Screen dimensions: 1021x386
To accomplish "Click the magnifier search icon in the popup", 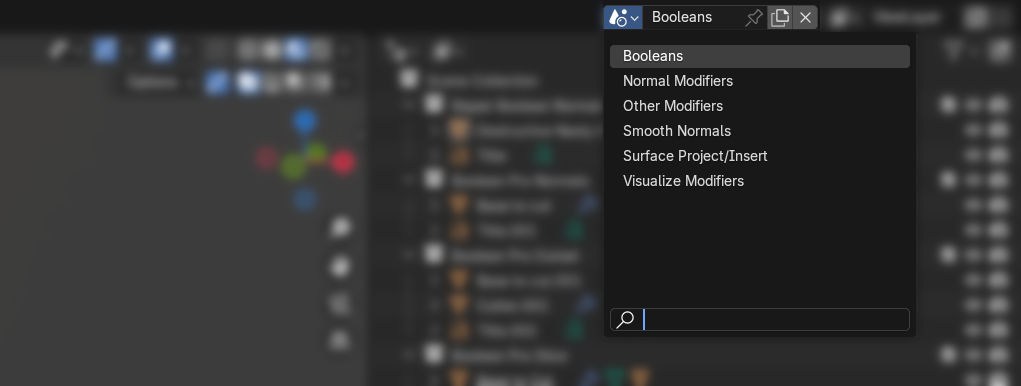I will tap(625, 320).
